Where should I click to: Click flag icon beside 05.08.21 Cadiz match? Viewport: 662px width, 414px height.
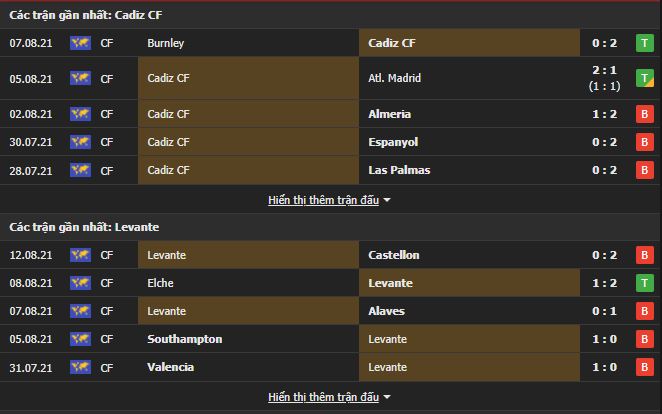[80, 78]
